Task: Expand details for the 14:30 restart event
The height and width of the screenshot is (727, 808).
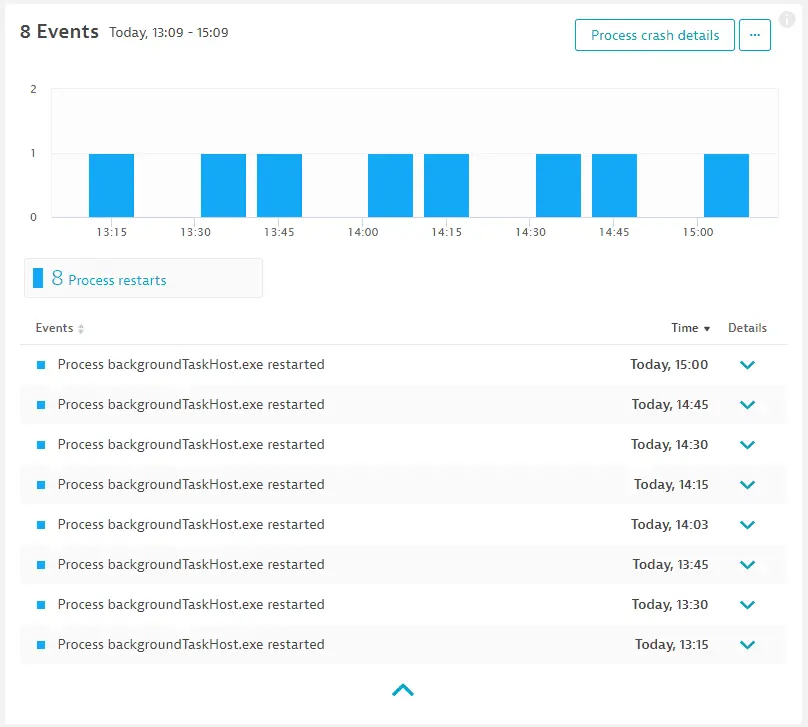Action: click(747, 445)
